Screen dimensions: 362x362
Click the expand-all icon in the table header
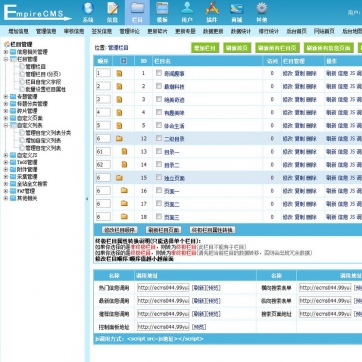click(124, 61)
